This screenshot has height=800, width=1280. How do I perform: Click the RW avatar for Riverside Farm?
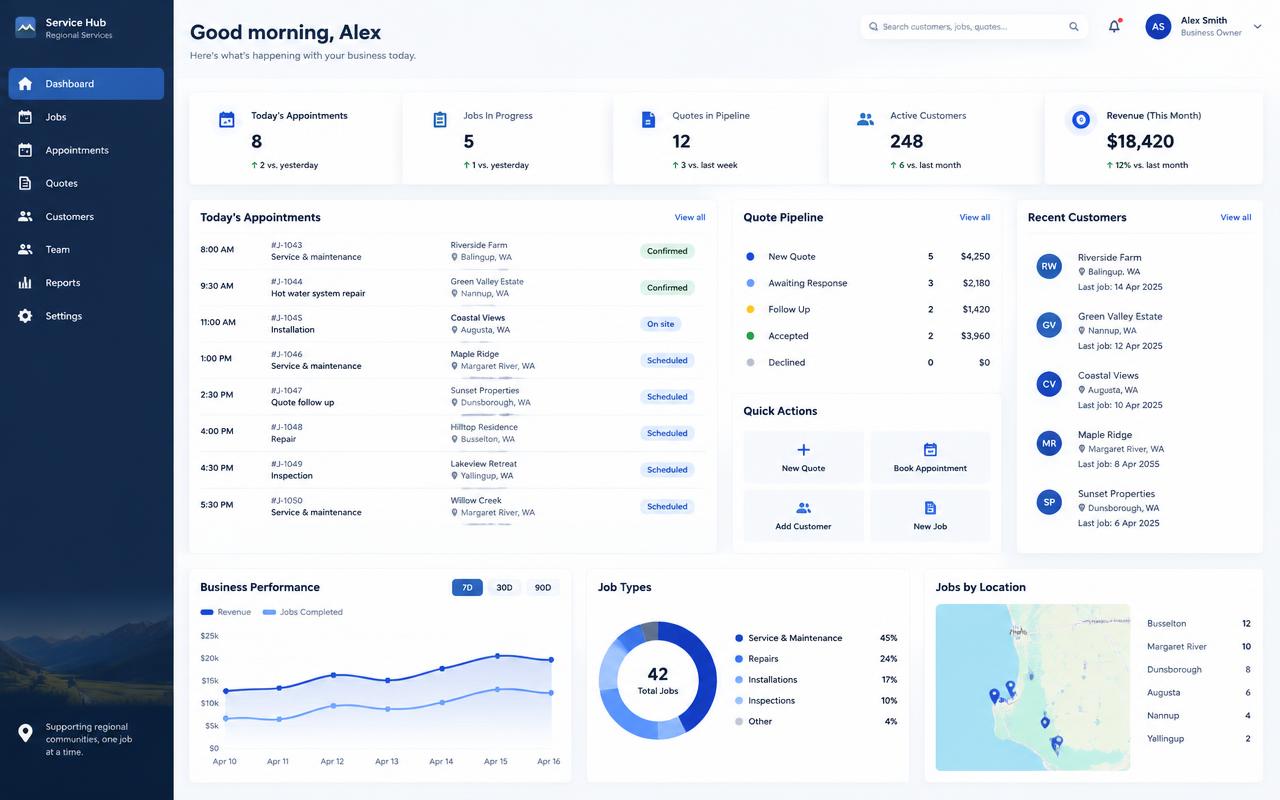pyautogui.click(x=1049, y=266)
